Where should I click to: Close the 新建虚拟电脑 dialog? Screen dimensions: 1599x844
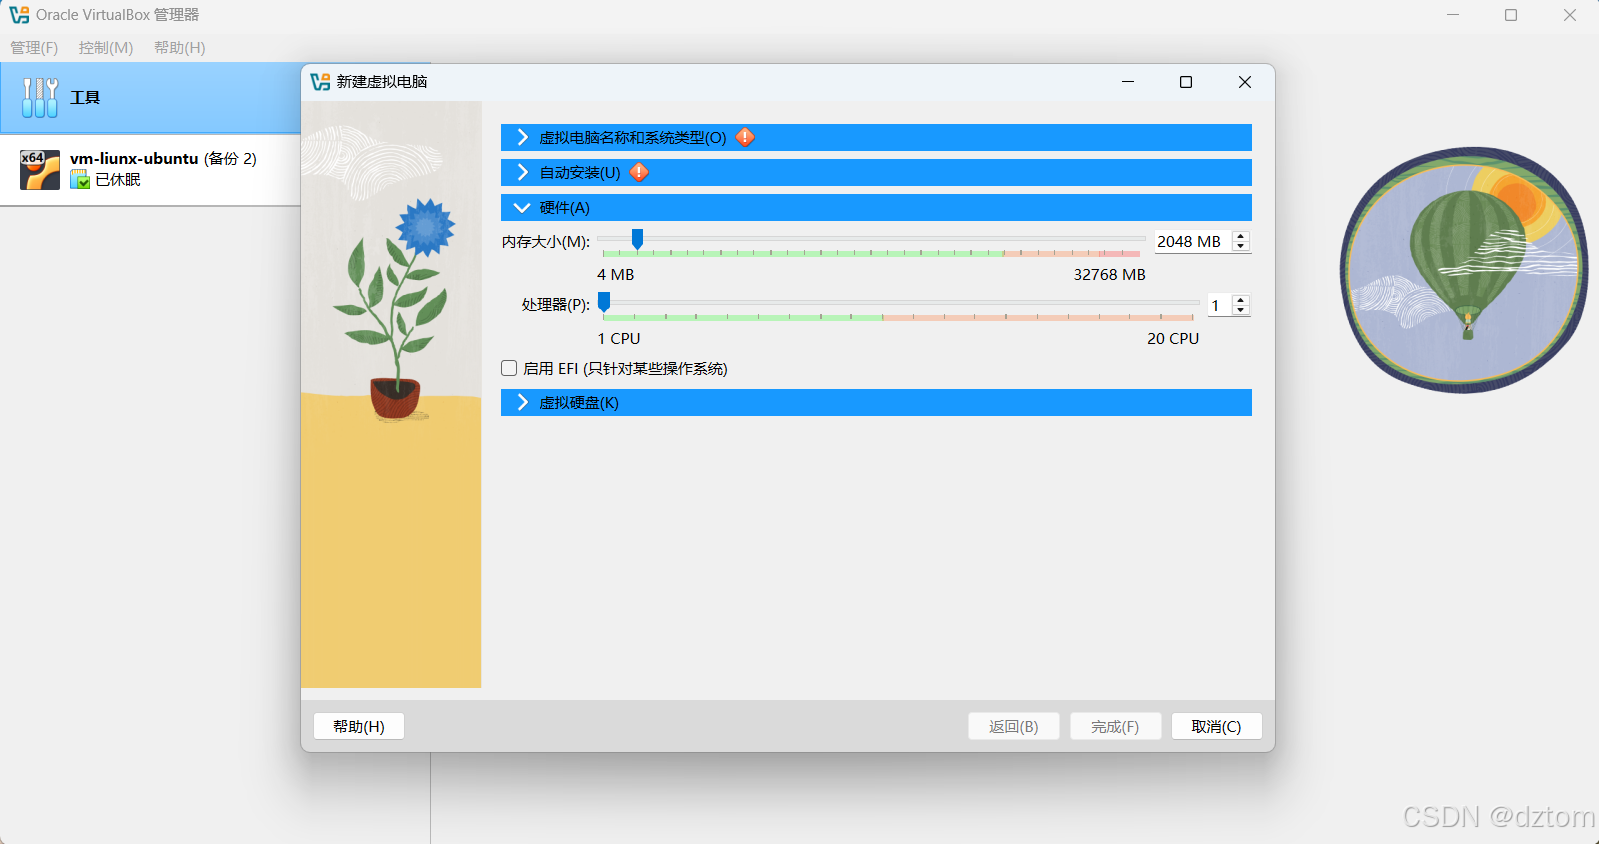point(1245,82)
